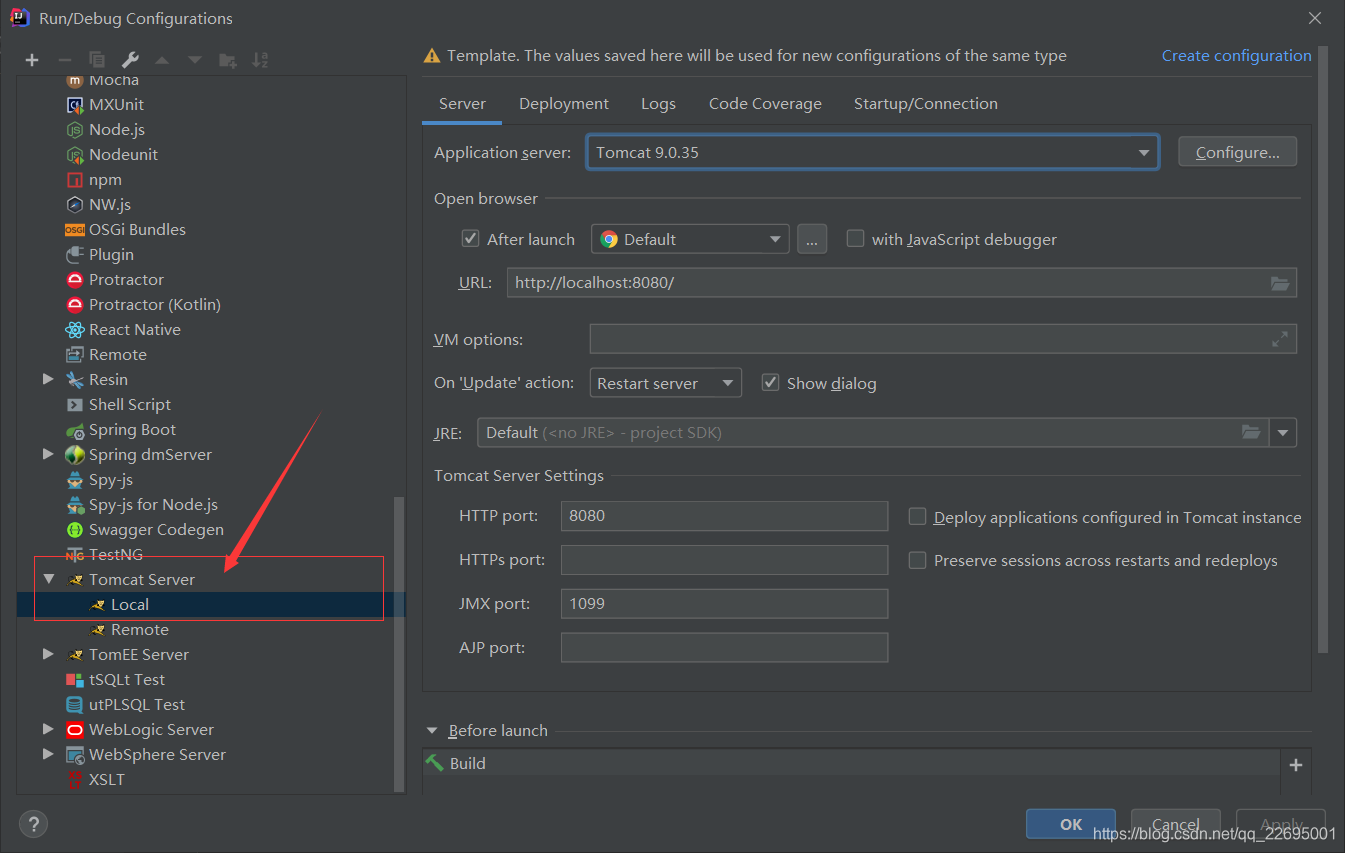Click the Create New Folder icon
Image resolution: width=1345 pixels, height=853 pixels.
(228, 60)
